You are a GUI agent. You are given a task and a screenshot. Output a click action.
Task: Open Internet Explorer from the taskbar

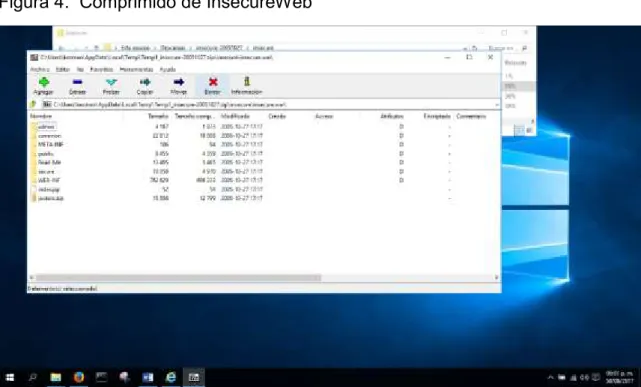171,377
